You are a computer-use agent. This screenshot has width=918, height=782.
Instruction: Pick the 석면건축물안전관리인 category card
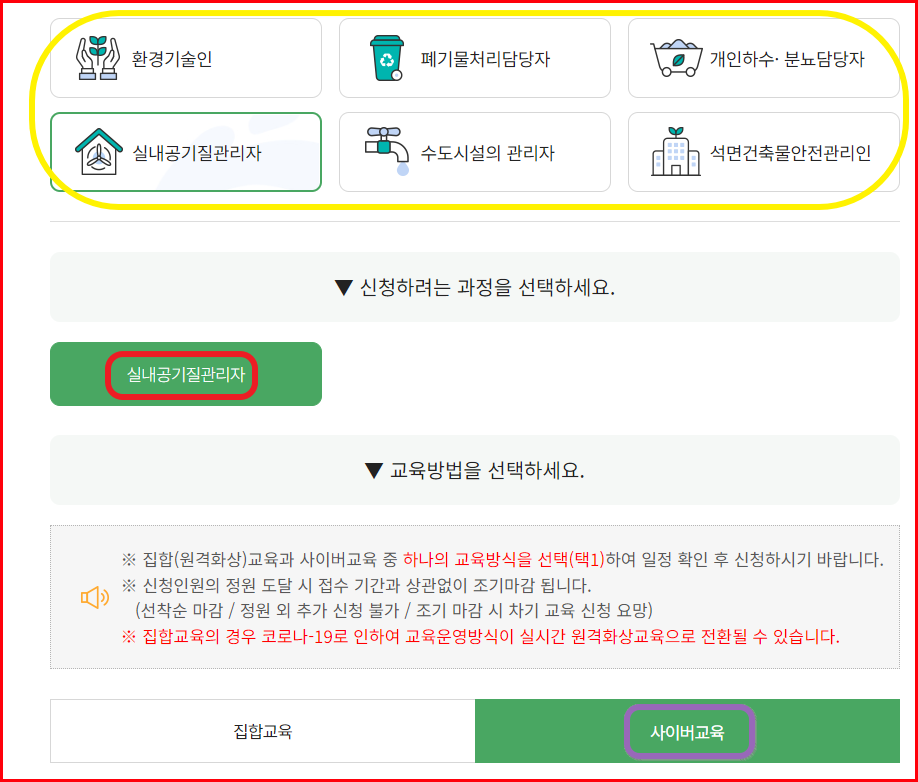coord(763,152)
